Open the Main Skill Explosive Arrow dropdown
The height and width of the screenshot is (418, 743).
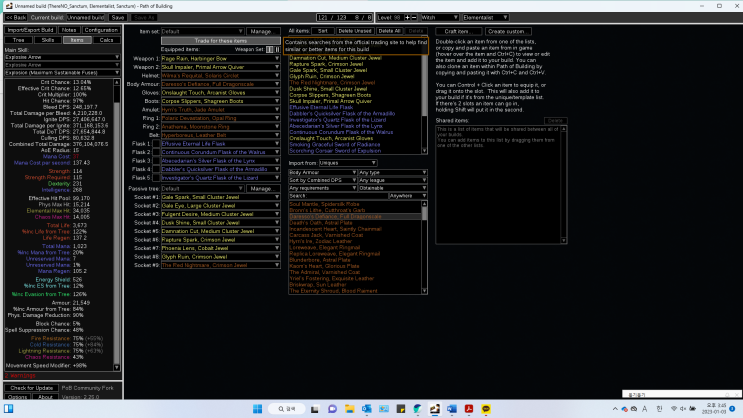pyautogui.click(x=62, y=57)
